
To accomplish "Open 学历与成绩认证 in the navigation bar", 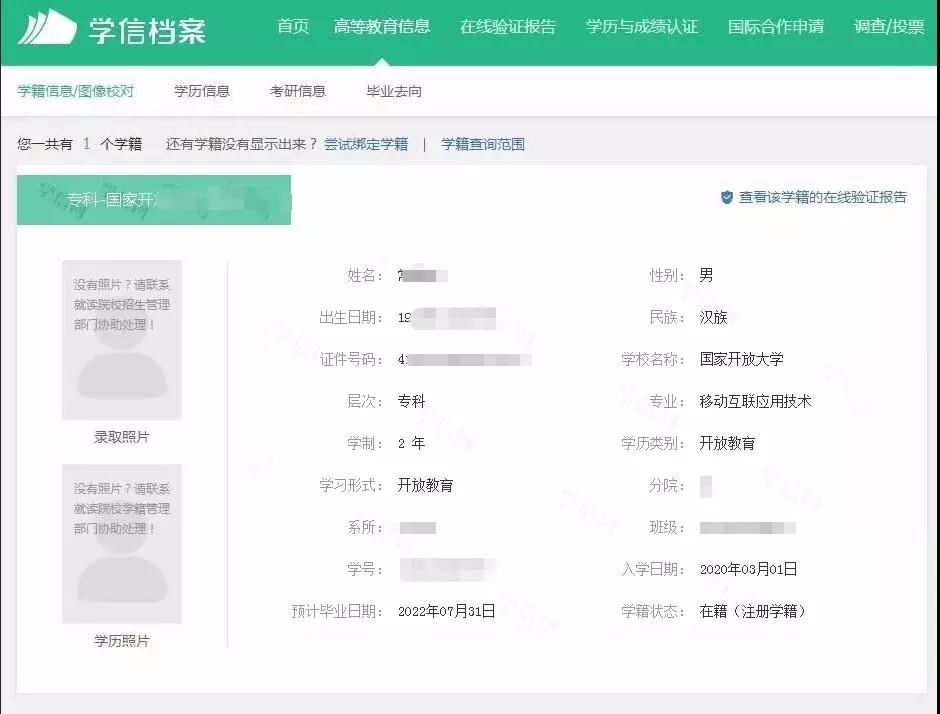I will tap(641, 26).
